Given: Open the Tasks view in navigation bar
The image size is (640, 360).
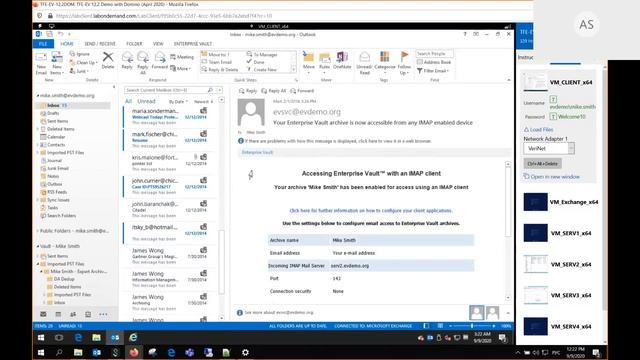Looking at the screenshot, I should click(x=88, y=314).
